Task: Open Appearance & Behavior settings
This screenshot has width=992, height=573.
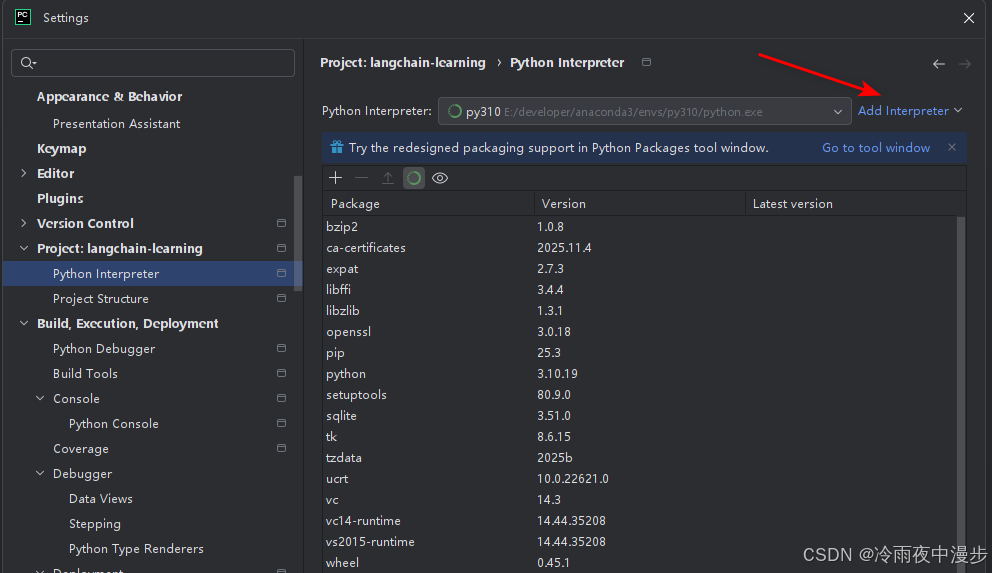Action: (x=109, y=97)
